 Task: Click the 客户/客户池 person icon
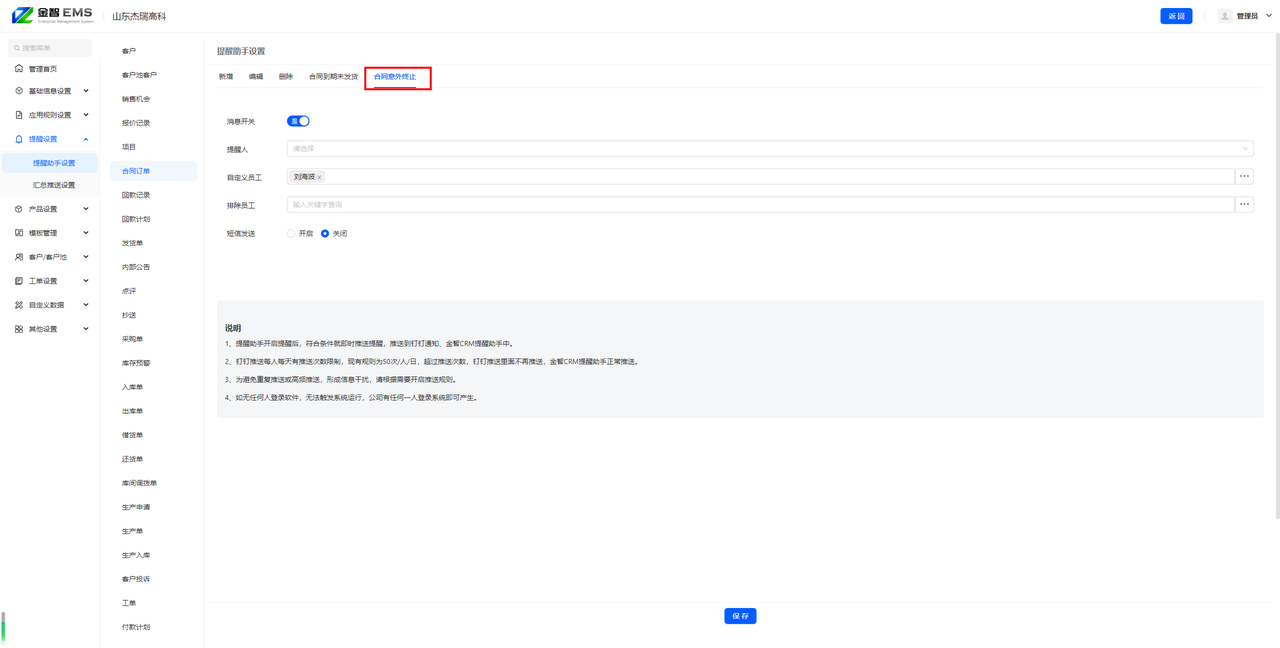click(19, 257)
